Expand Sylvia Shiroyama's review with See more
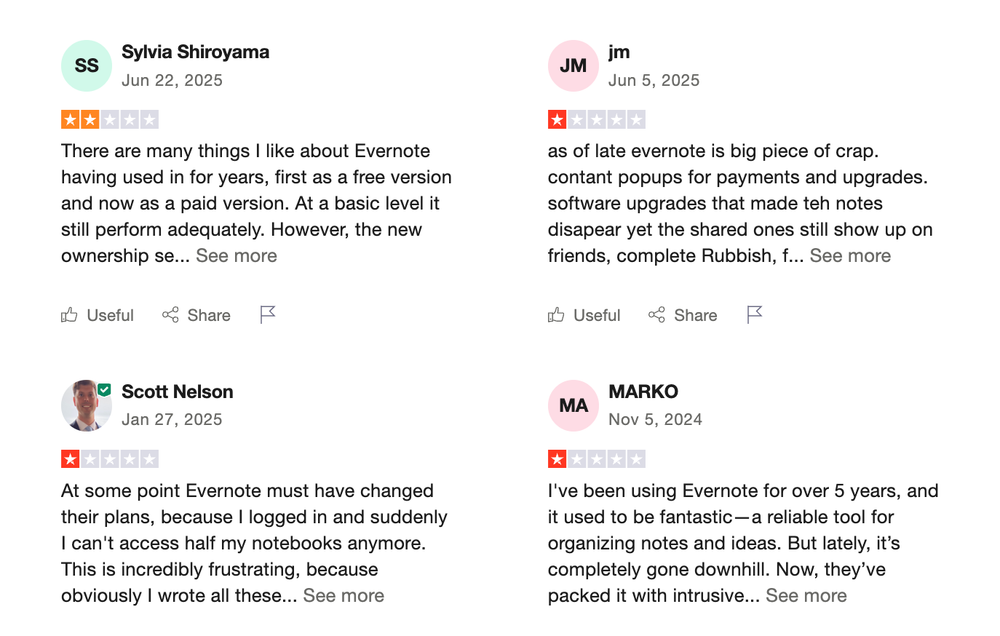The width and height of the screenshot is (1000, 636). (236, 255)
